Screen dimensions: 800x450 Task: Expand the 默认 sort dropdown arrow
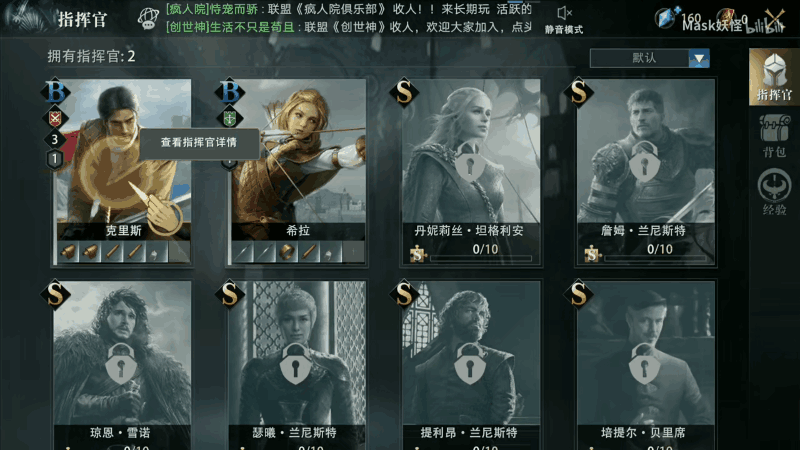pos(699,58)
